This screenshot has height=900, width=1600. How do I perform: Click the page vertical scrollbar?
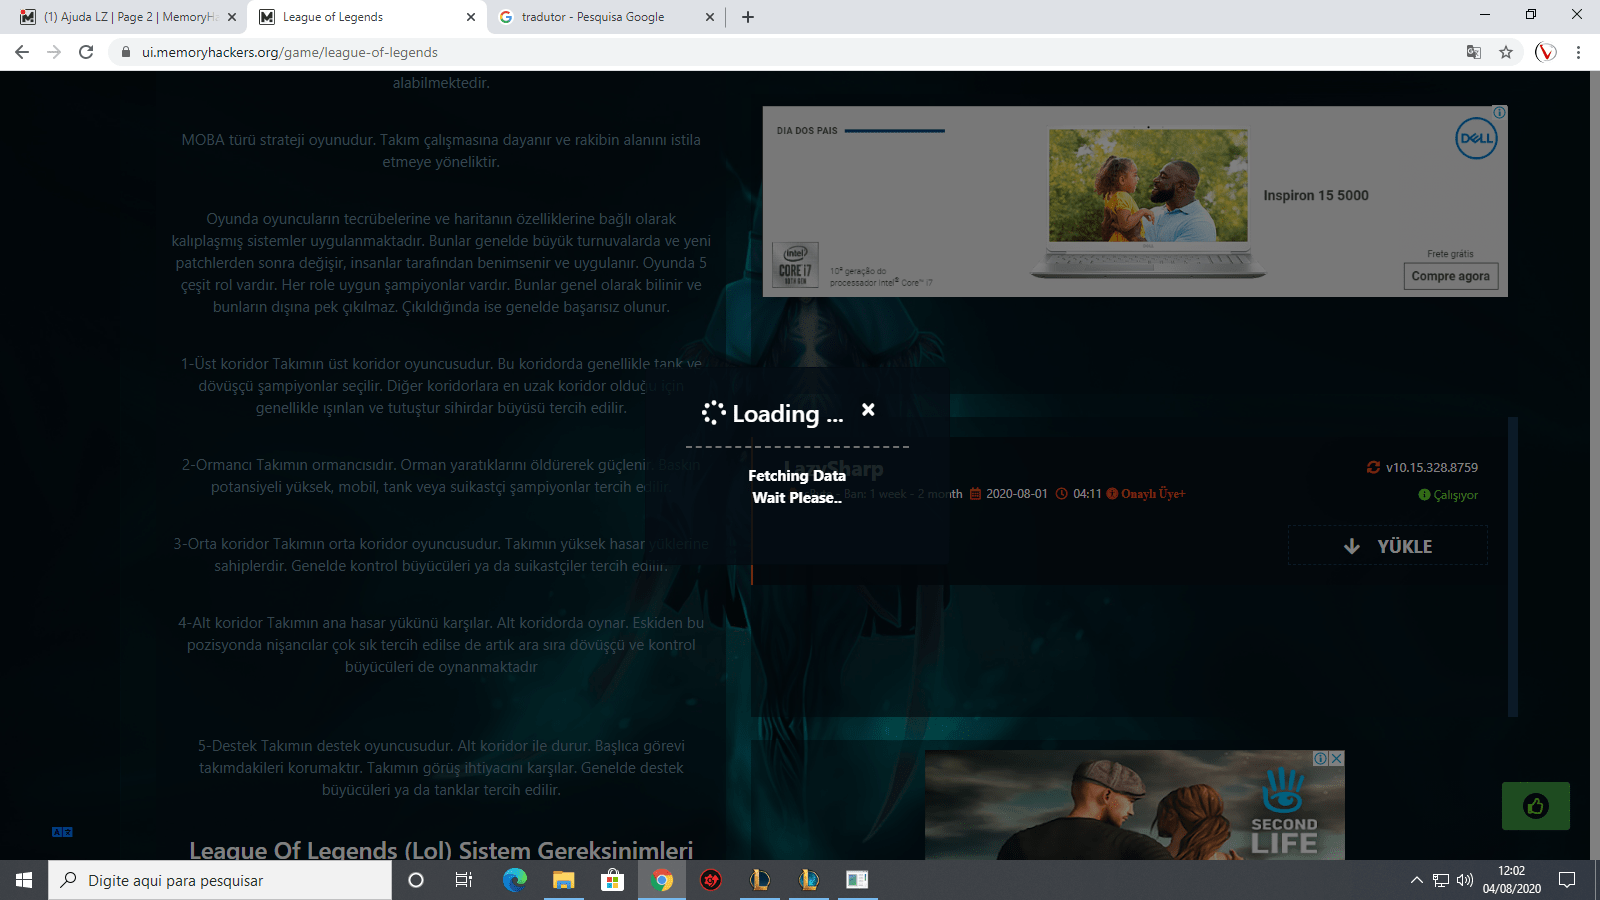click(1594, 465)
